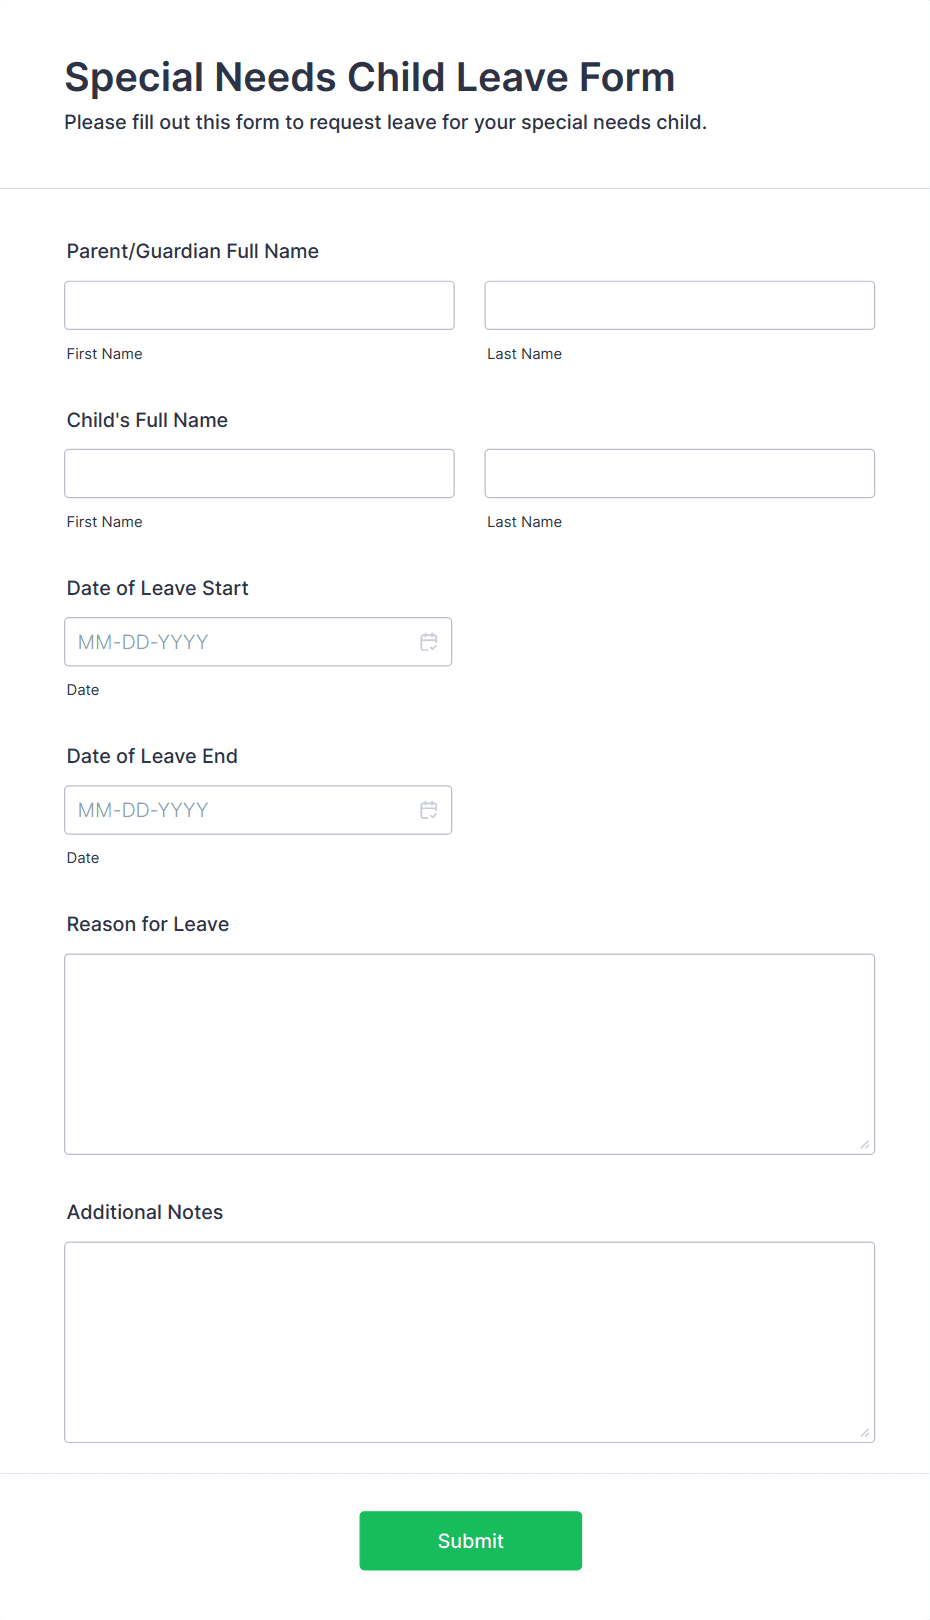Grab resize handle of Reason for Leave box
Viewport: 930px width, 1620px height.
tap(865, 1144)
